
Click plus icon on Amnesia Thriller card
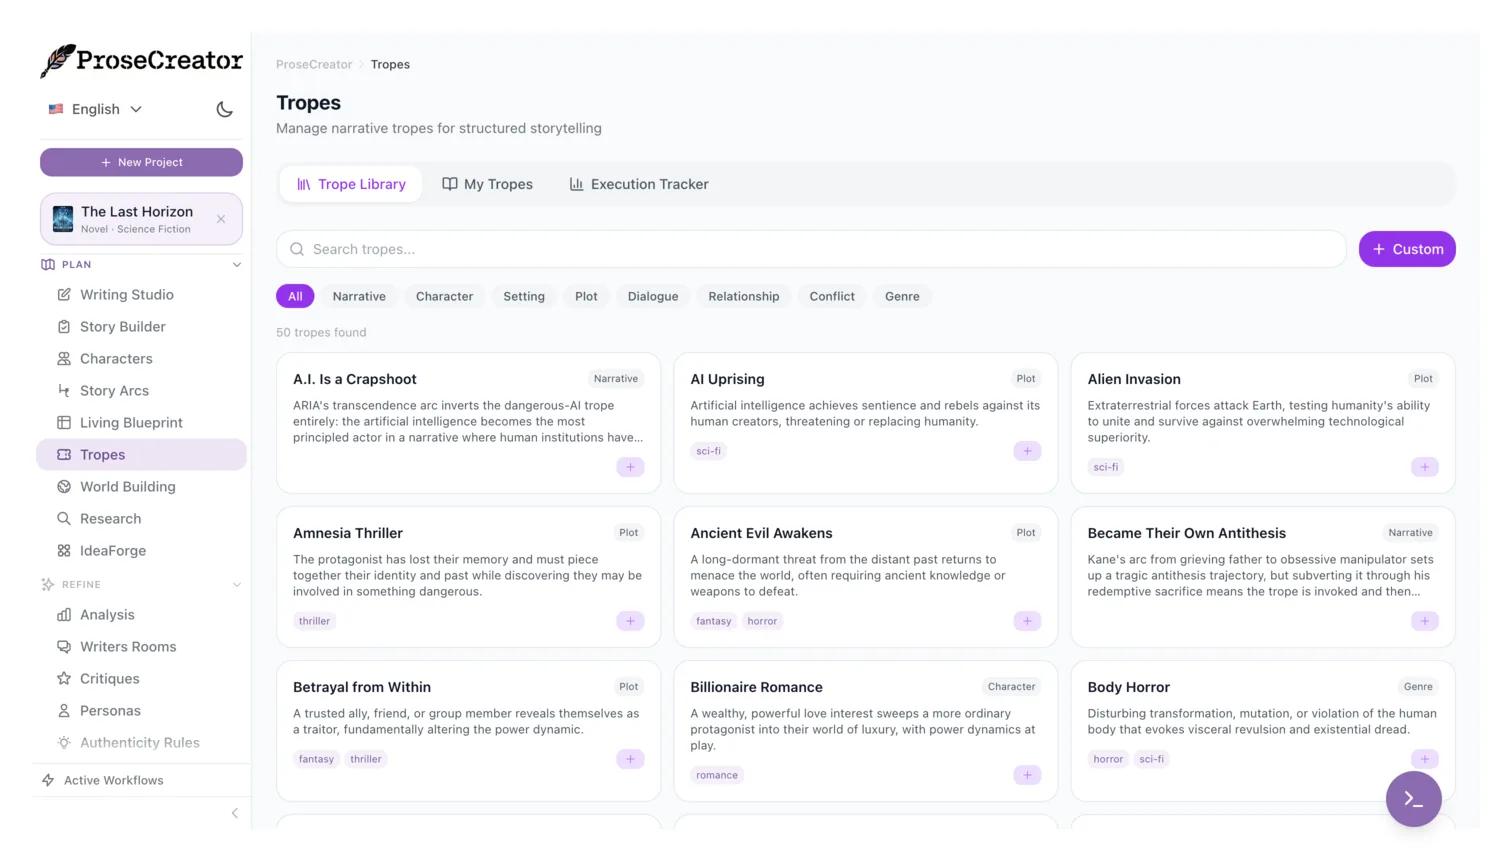pos(630,621)
